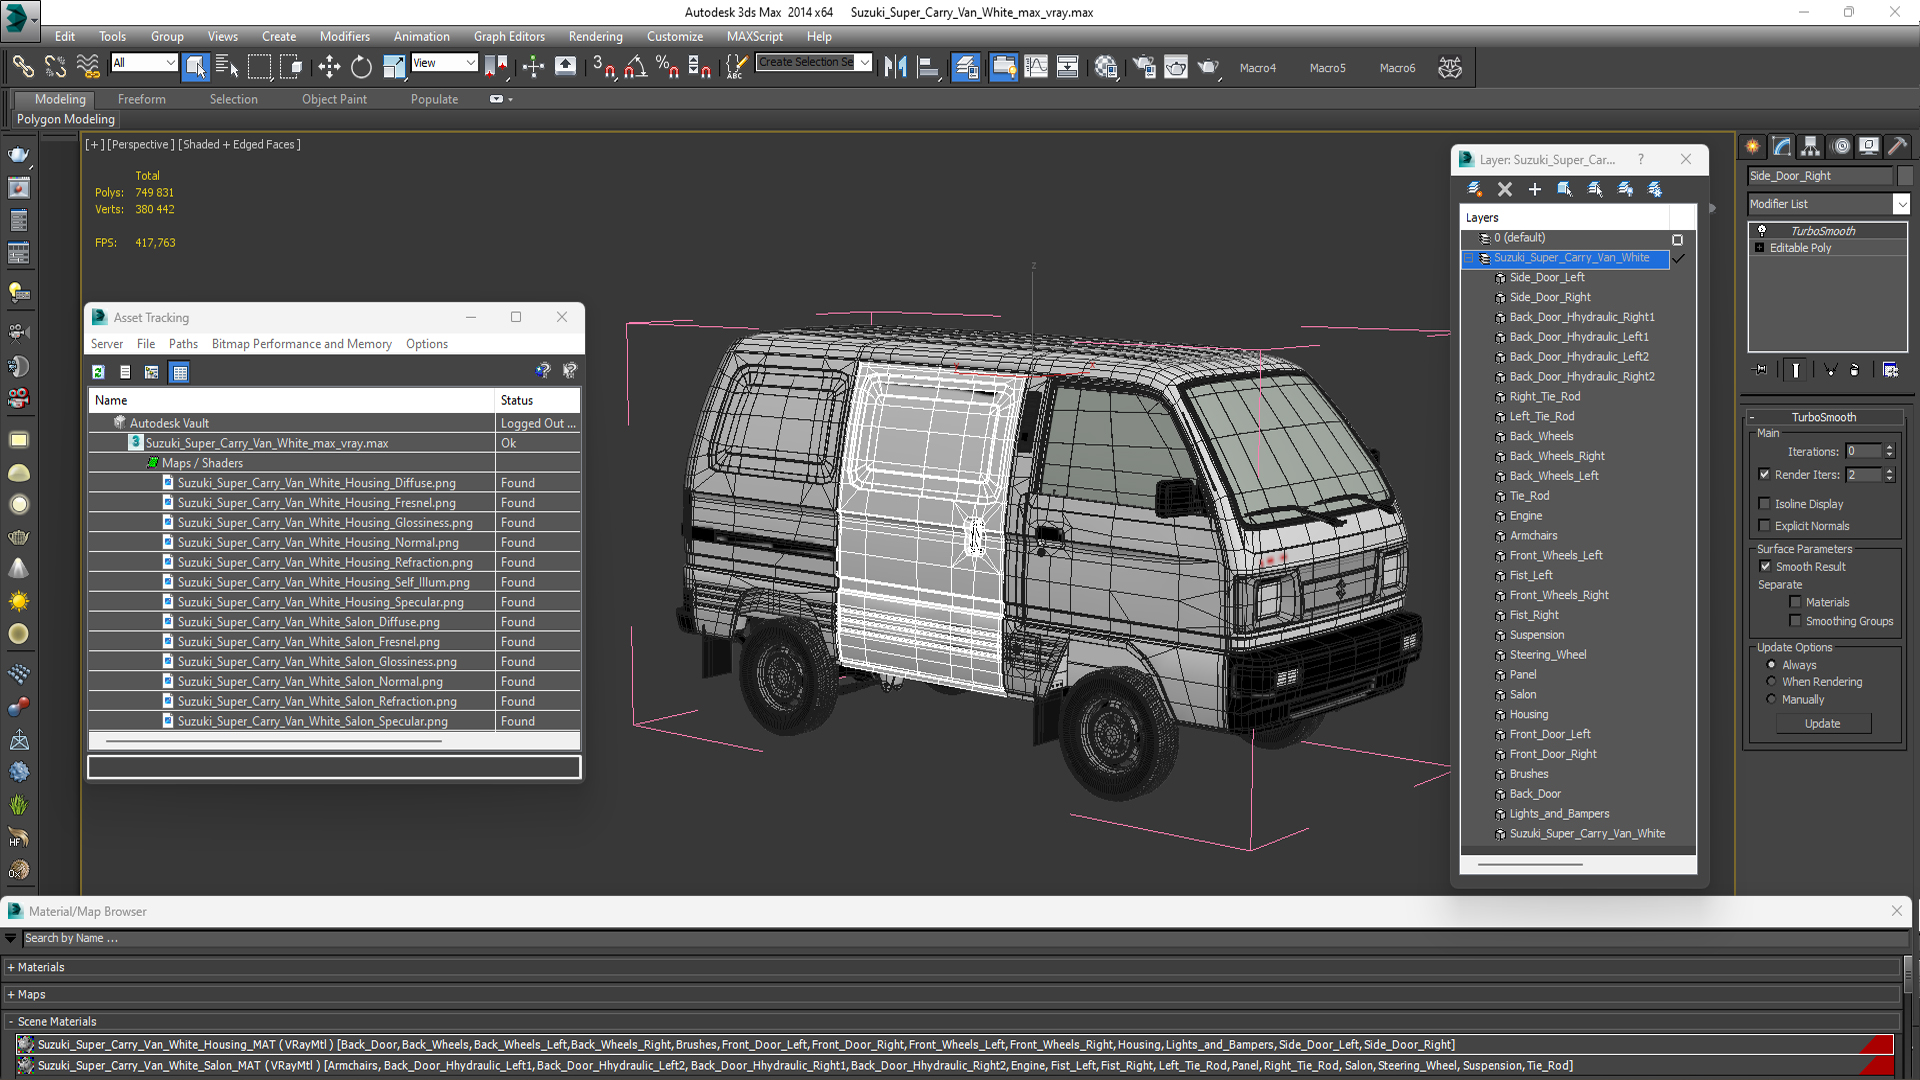
Task: Open the Create command panel tab
Action: [1753, 146]
